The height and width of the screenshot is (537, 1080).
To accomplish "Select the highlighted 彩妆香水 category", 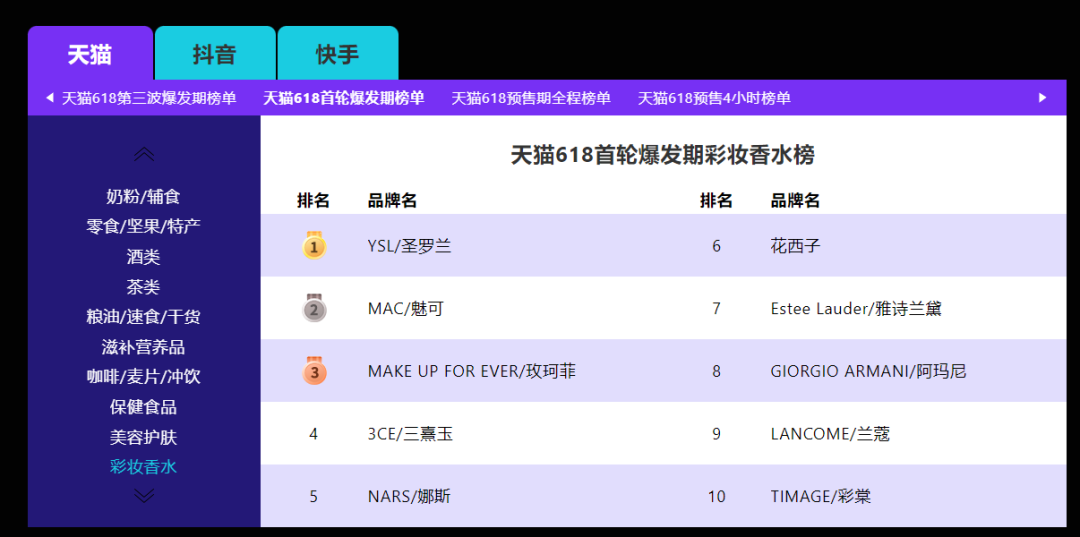I will click(x=143, y=467).
